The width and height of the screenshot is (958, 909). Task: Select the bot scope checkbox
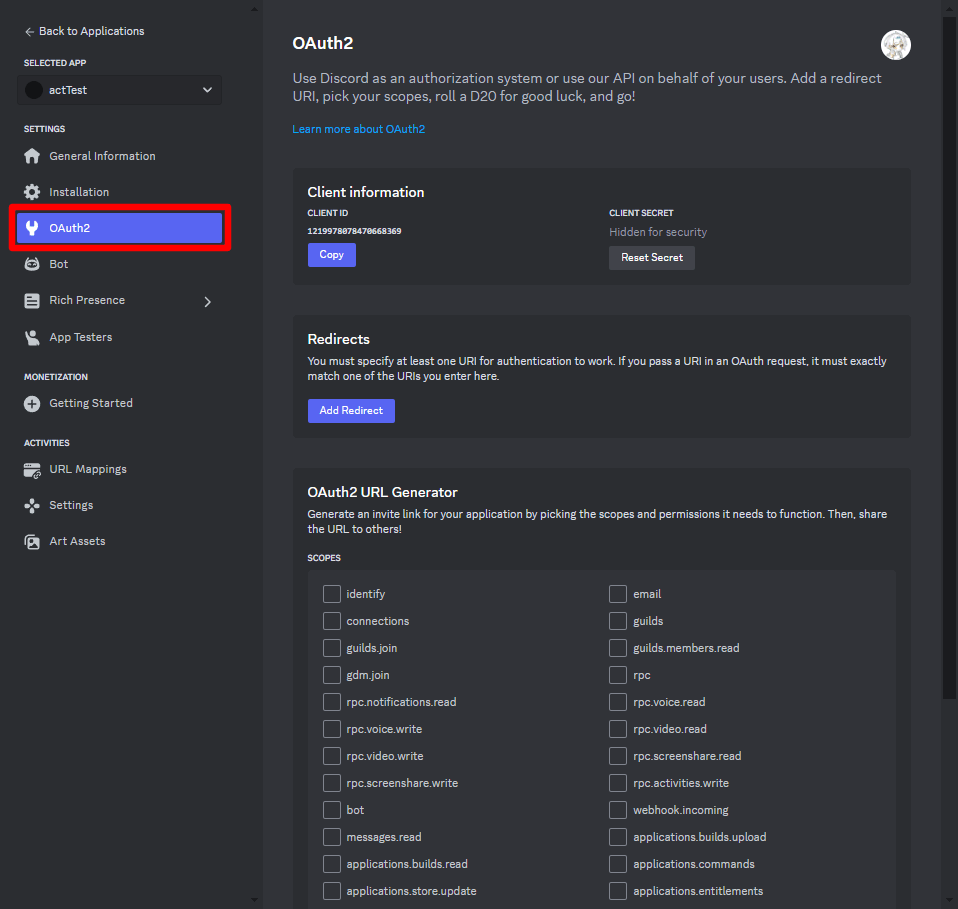(x=332, y=810)
